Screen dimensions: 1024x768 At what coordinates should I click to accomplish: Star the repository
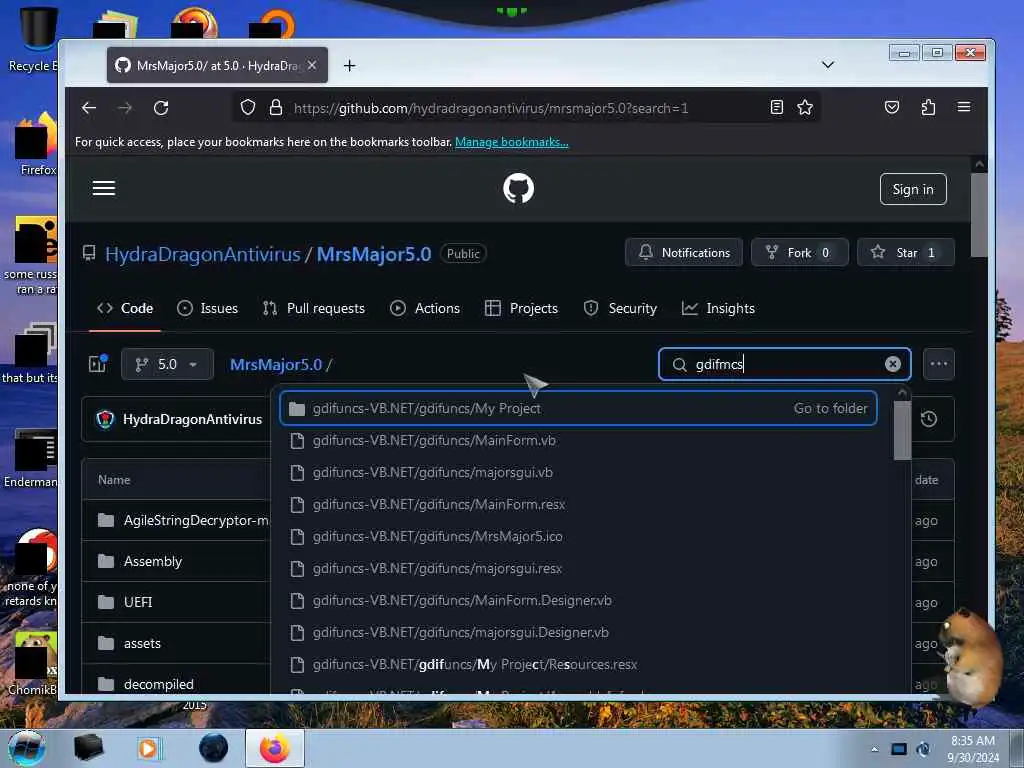(x=905, y=253)
